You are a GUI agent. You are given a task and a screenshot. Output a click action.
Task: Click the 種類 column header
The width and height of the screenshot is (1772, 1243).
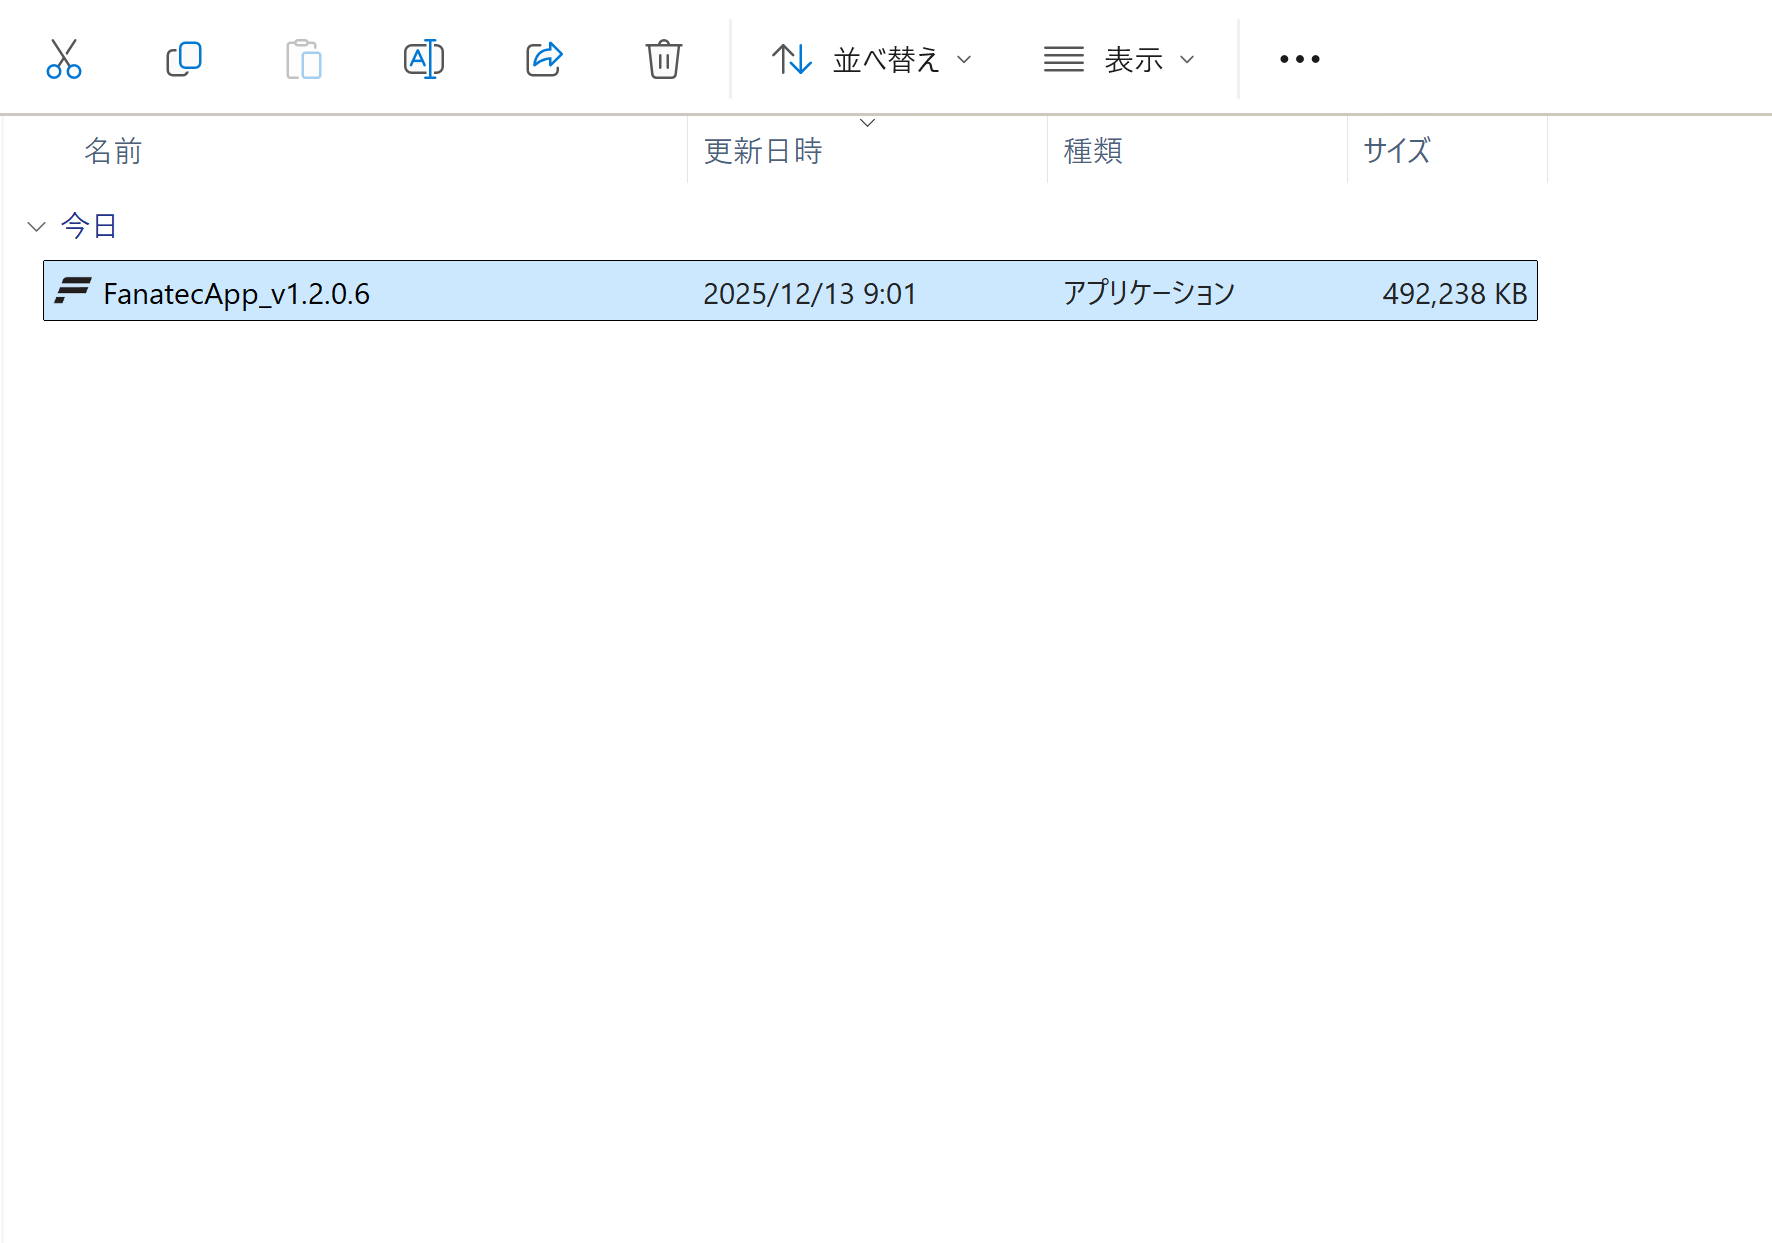(x=1093, y=151)
